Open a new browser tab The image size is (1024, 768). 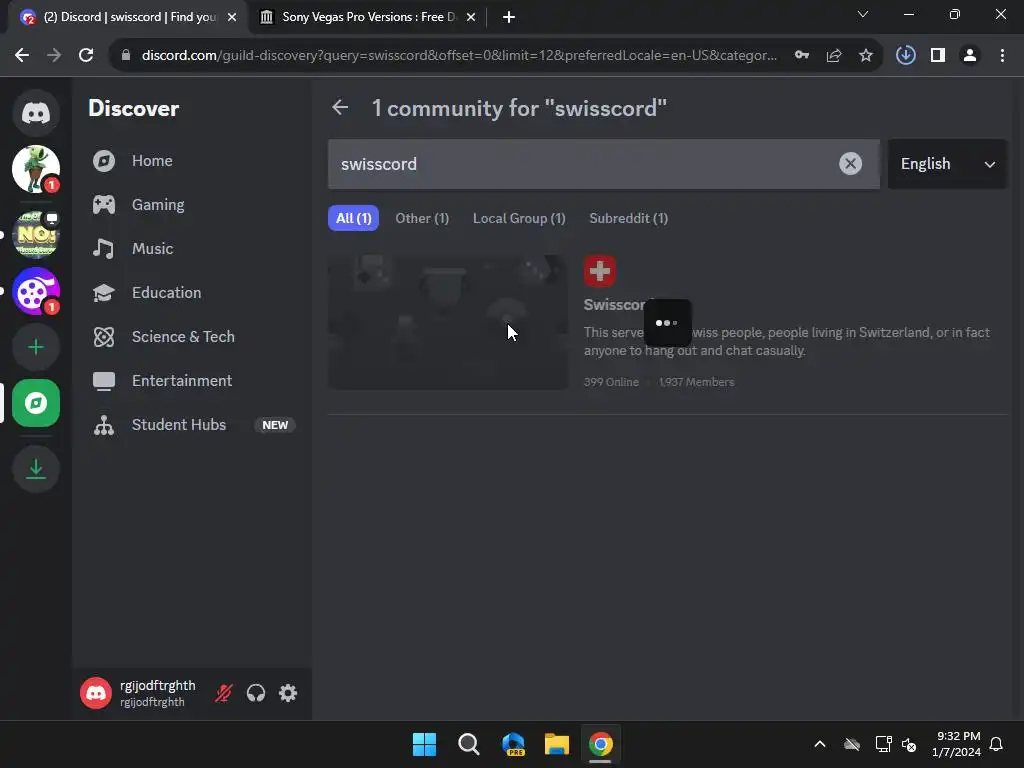pos(509,17)
